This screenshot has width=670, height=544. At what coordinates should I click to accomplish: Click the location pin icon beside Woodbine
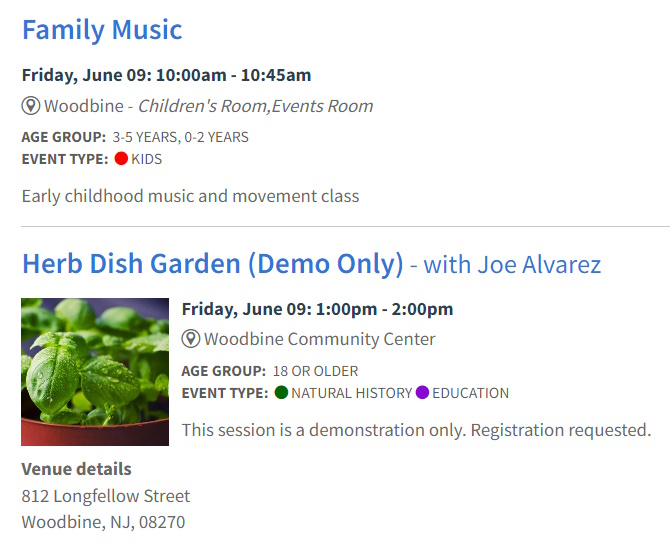pyautogui.click(x=31, y=106)
